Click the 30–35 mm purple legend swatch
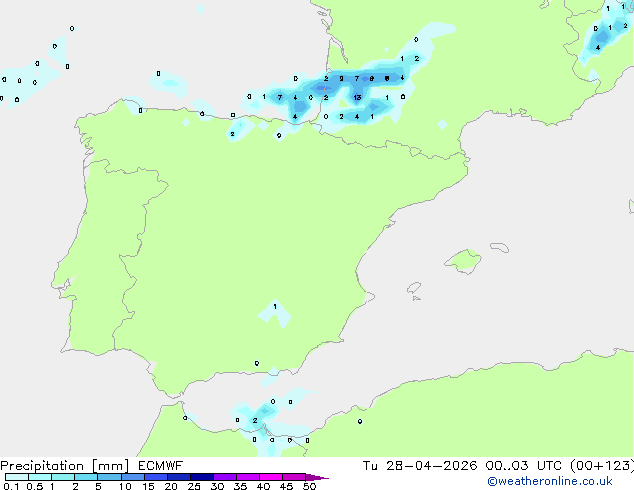The width and height of the screenshot is (634, 490). pos(225,477)
